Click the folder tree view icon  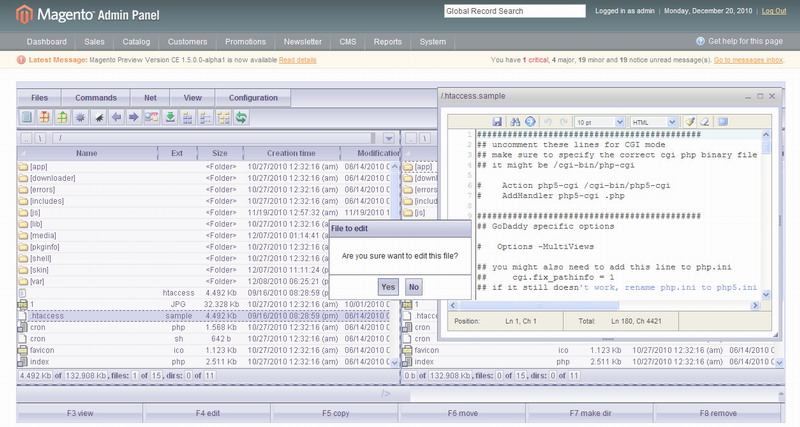point(223,117)
